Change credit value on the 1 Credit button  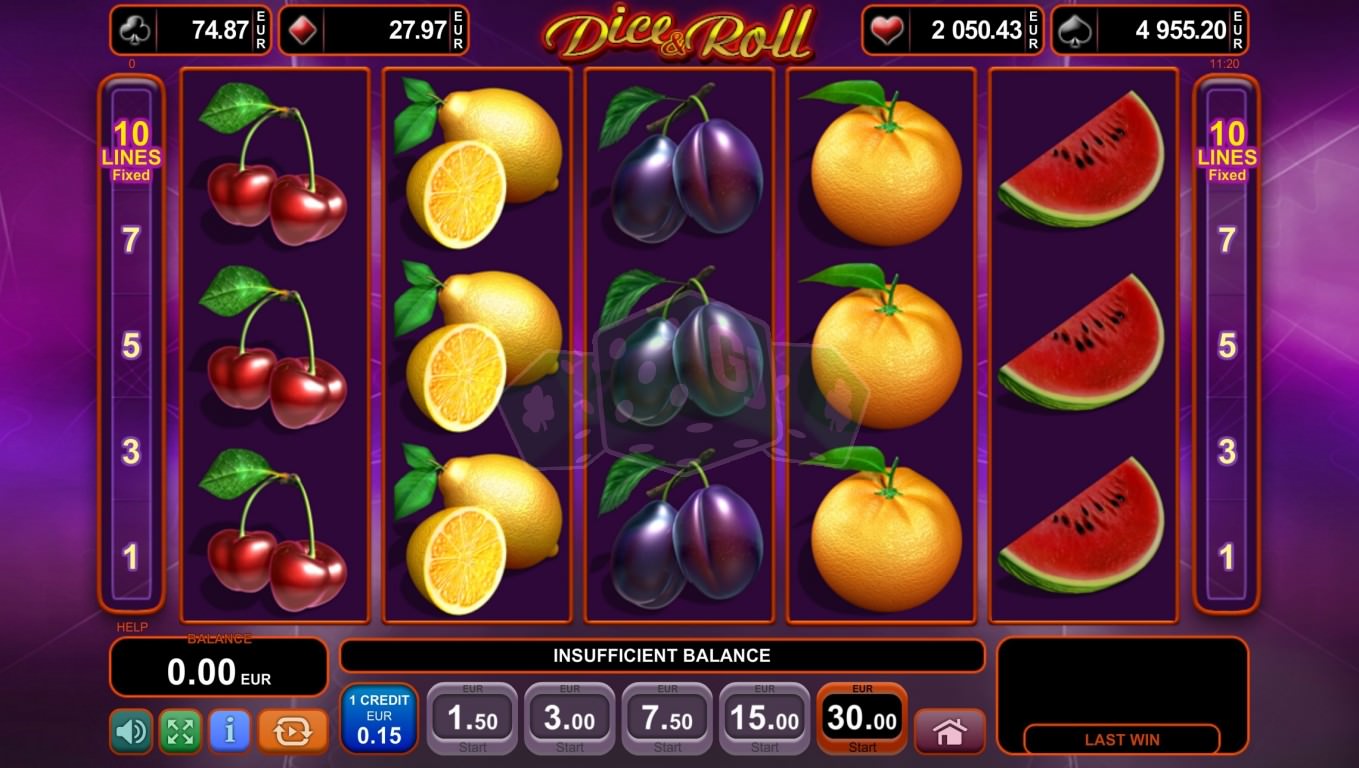click(379, 718)
